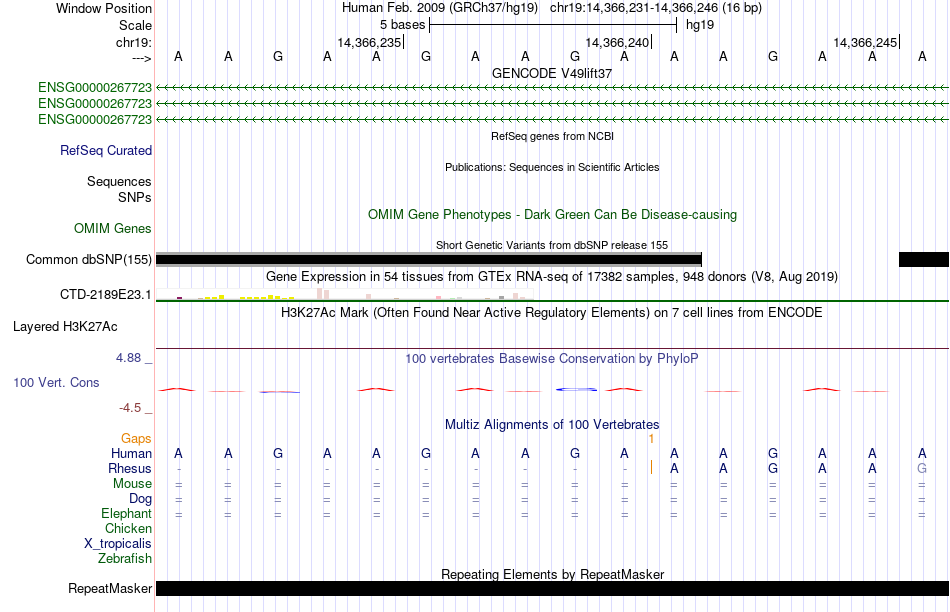950x612 pixels.
Task: Click the OMIM Gene Phenotypes track title
Action: click(553, 215)
